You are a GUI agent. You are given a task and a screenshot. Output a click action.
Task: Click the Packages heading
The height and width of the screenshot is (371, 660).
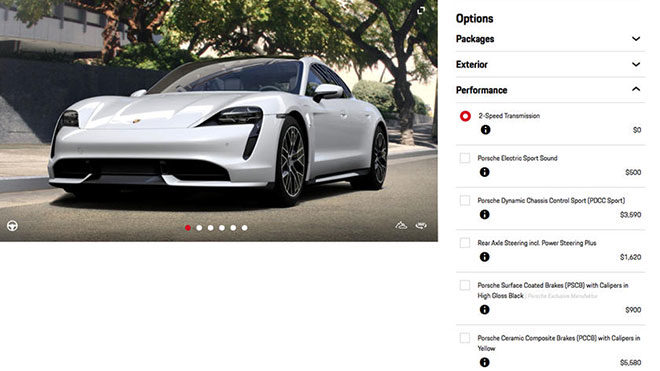click(475, 39)
